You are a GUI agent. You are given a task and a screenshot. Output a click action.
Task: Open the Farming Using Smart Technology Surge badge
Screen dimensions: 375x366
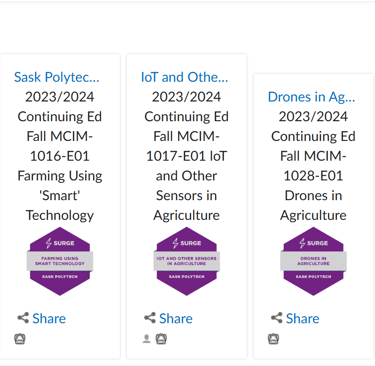60,261
